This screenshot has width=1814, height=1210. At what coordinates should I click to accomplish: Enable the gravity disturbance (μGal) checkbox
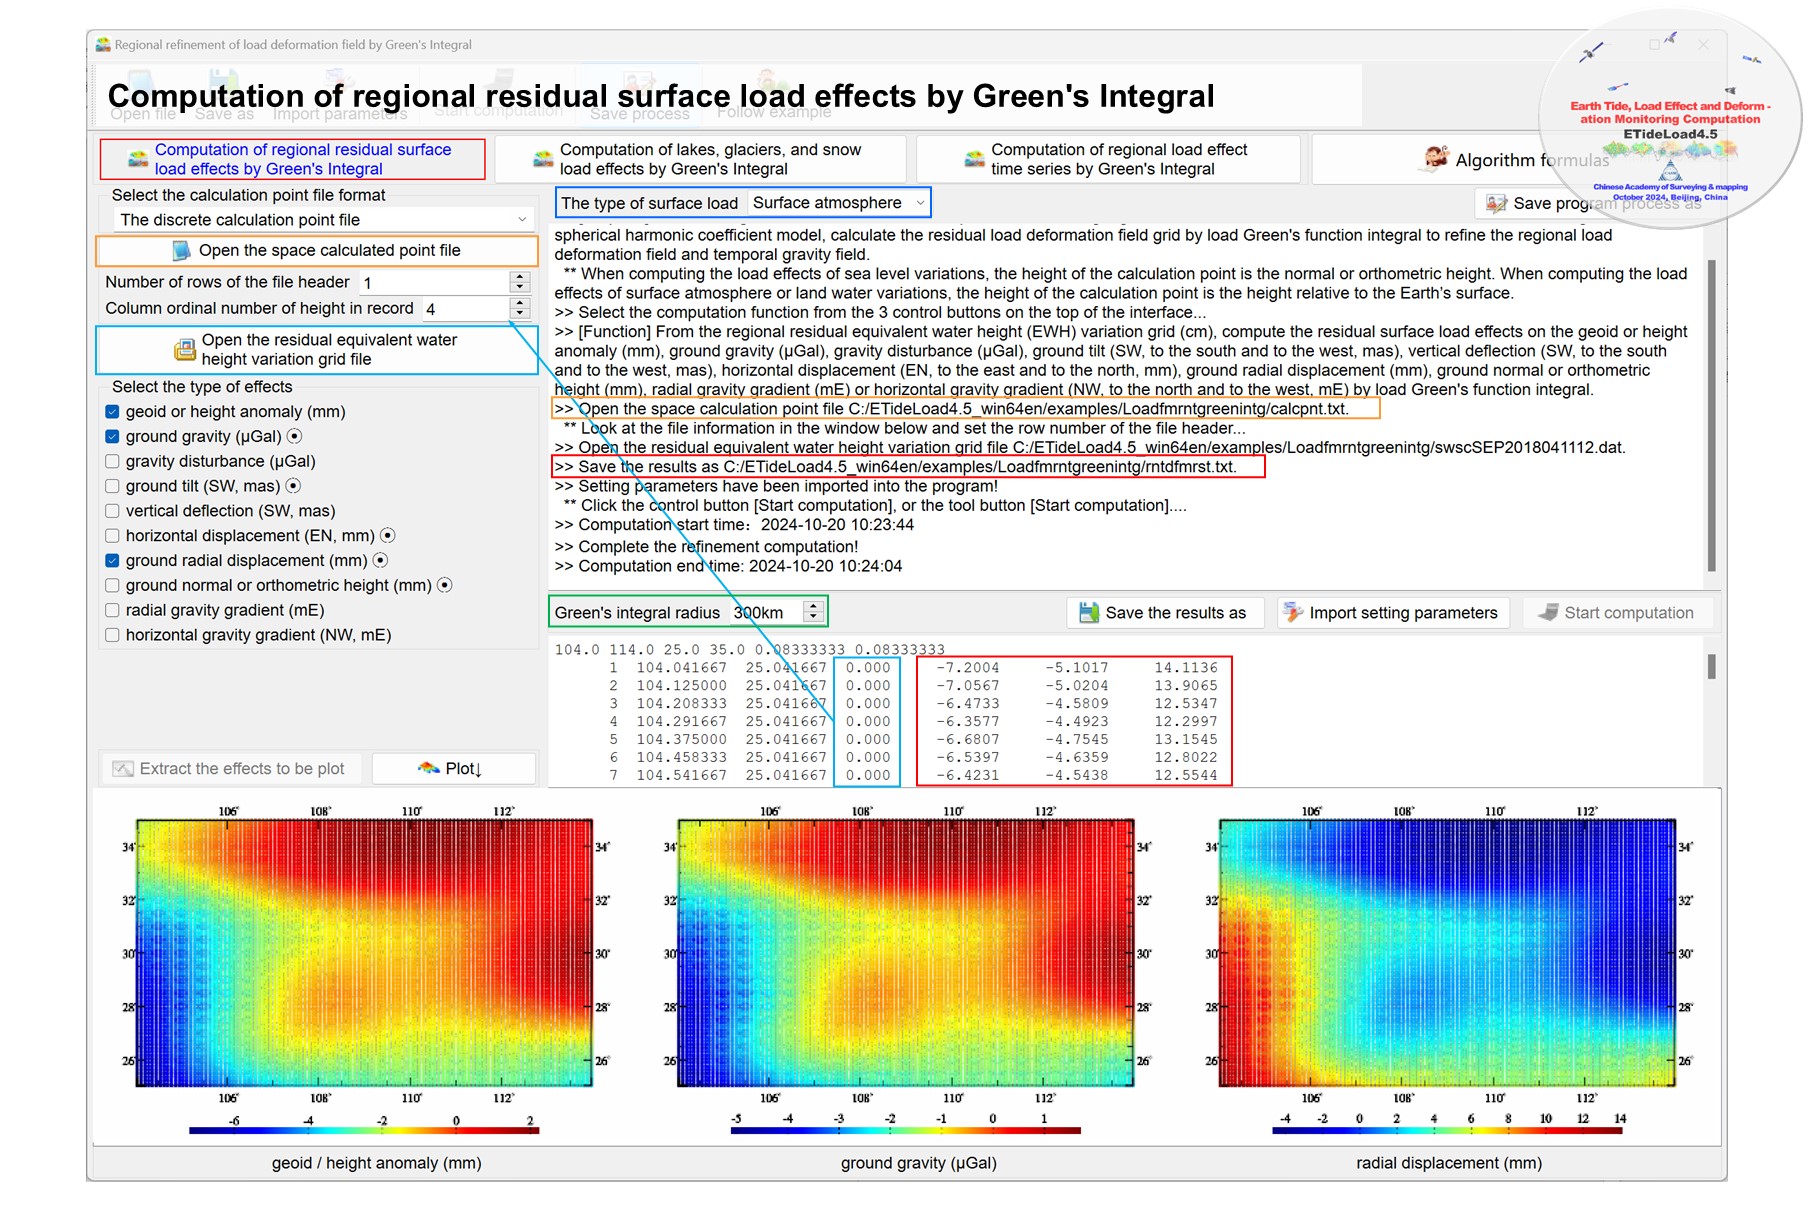[x=113, y=461]
